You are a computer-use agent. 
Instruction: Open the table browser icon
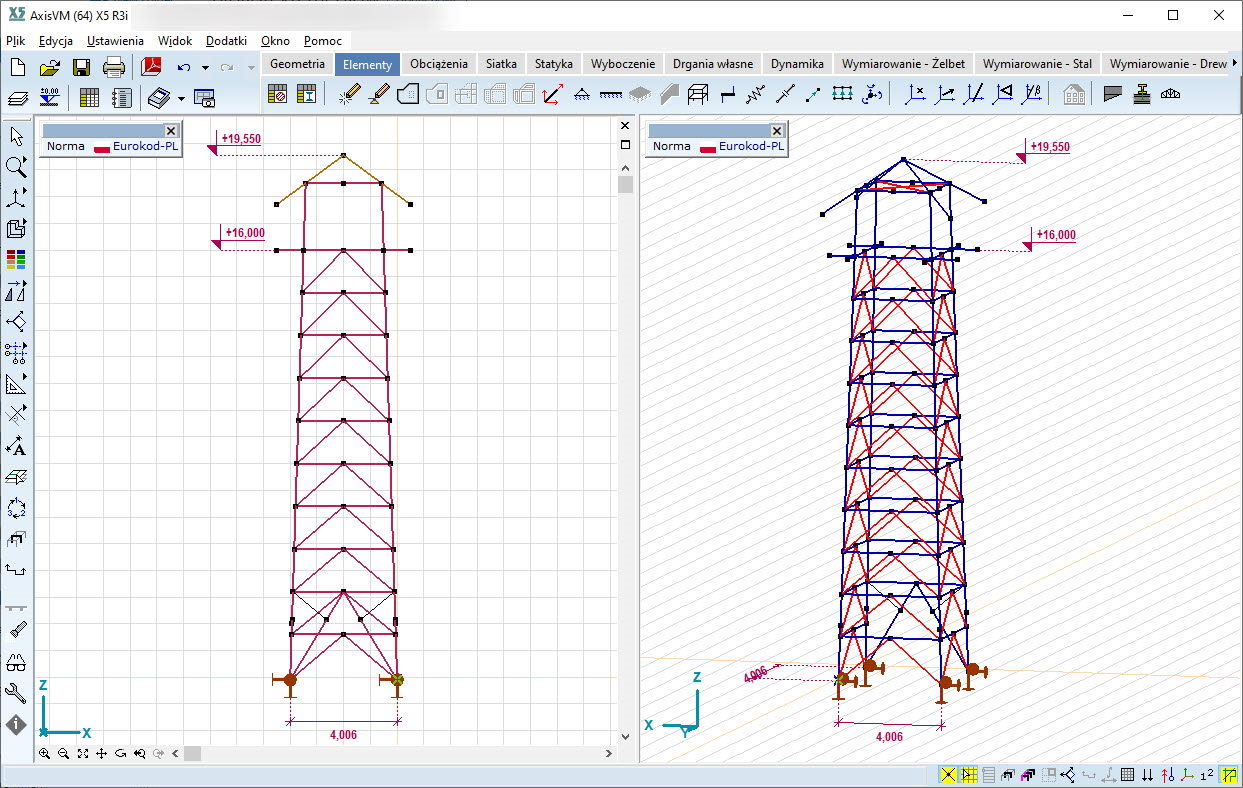click(x=89, y=98)
